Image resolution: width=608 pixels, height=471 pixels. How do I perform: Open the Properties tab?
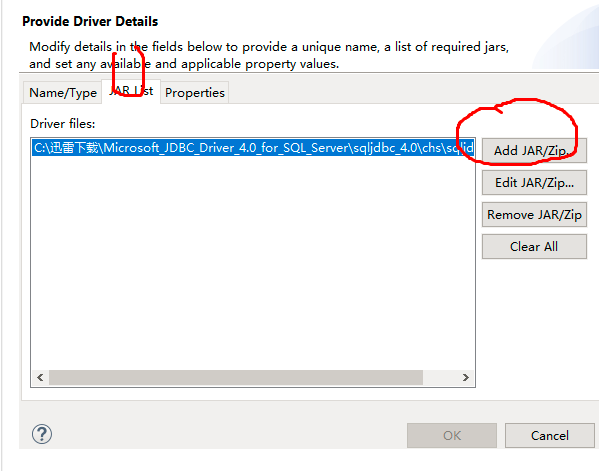click(195, 93)
